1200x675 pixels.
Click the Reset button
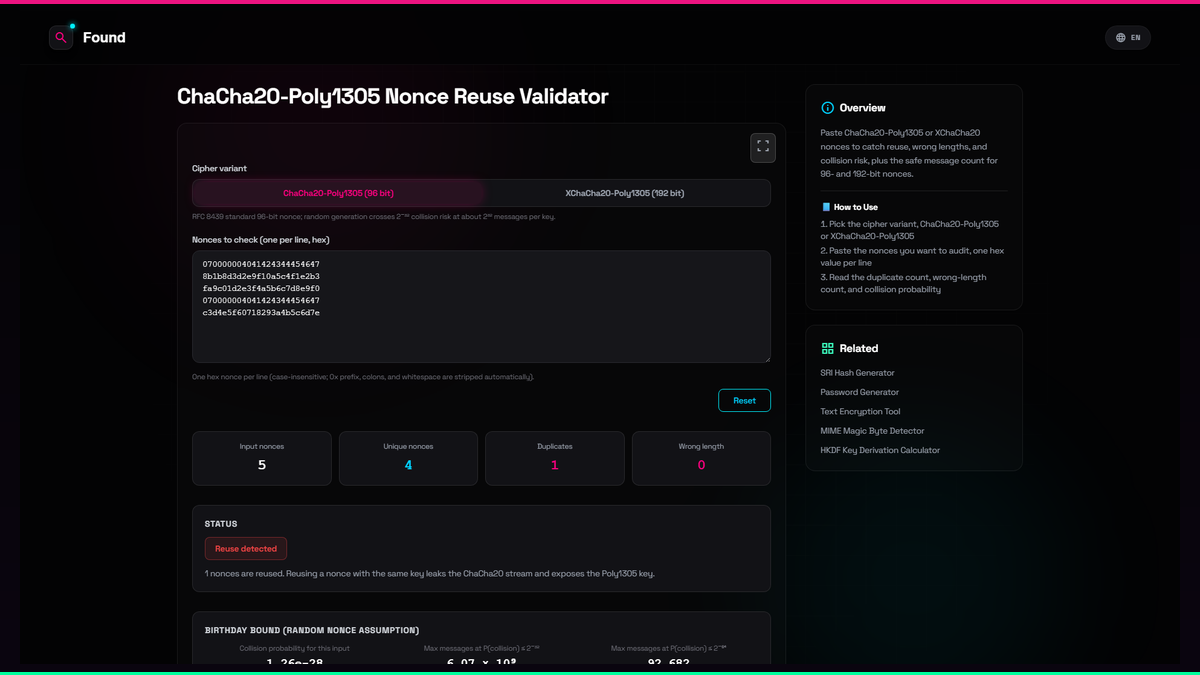(x=744, y=400)
